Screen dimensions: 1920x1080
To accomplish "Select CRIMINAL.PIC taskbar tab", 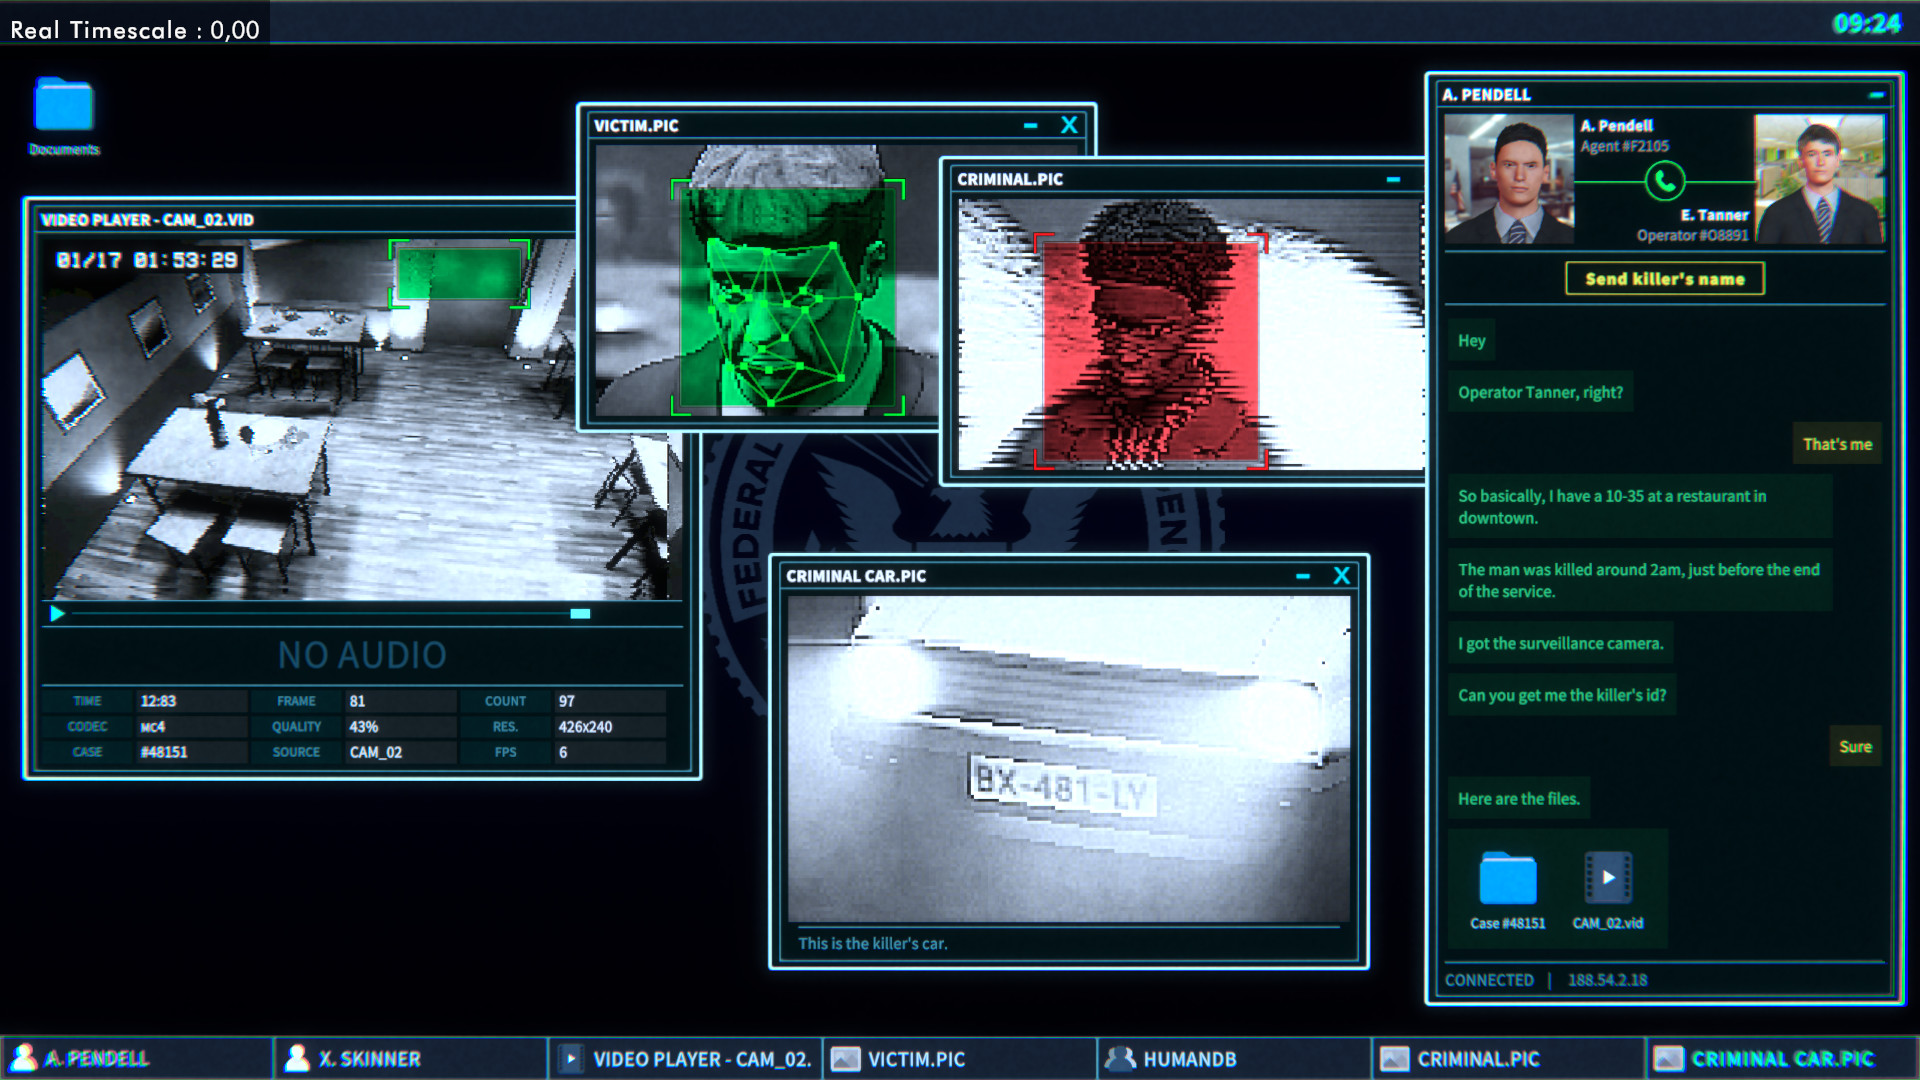I will (1509, 1058).
